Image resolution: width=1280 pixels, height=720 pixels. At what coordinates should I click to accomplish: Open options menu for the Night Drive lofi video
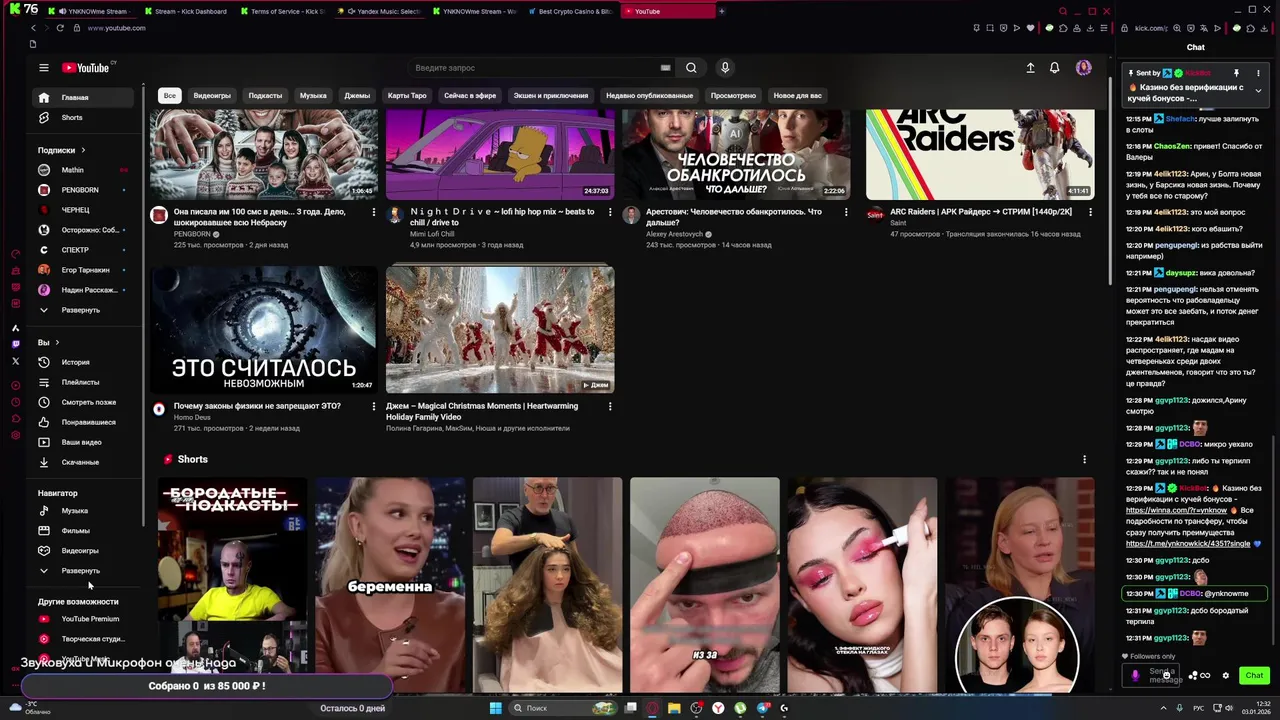(x=610, y=212)
